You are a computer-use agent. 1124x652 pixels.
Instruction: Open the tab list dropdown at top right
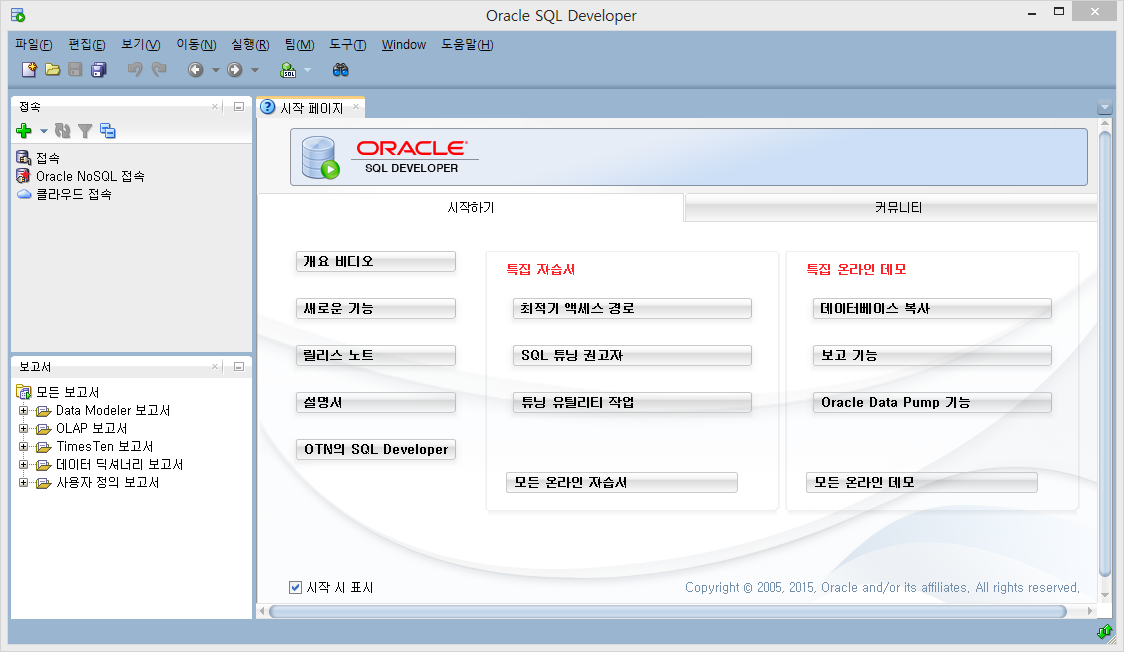pos(1105,108)
